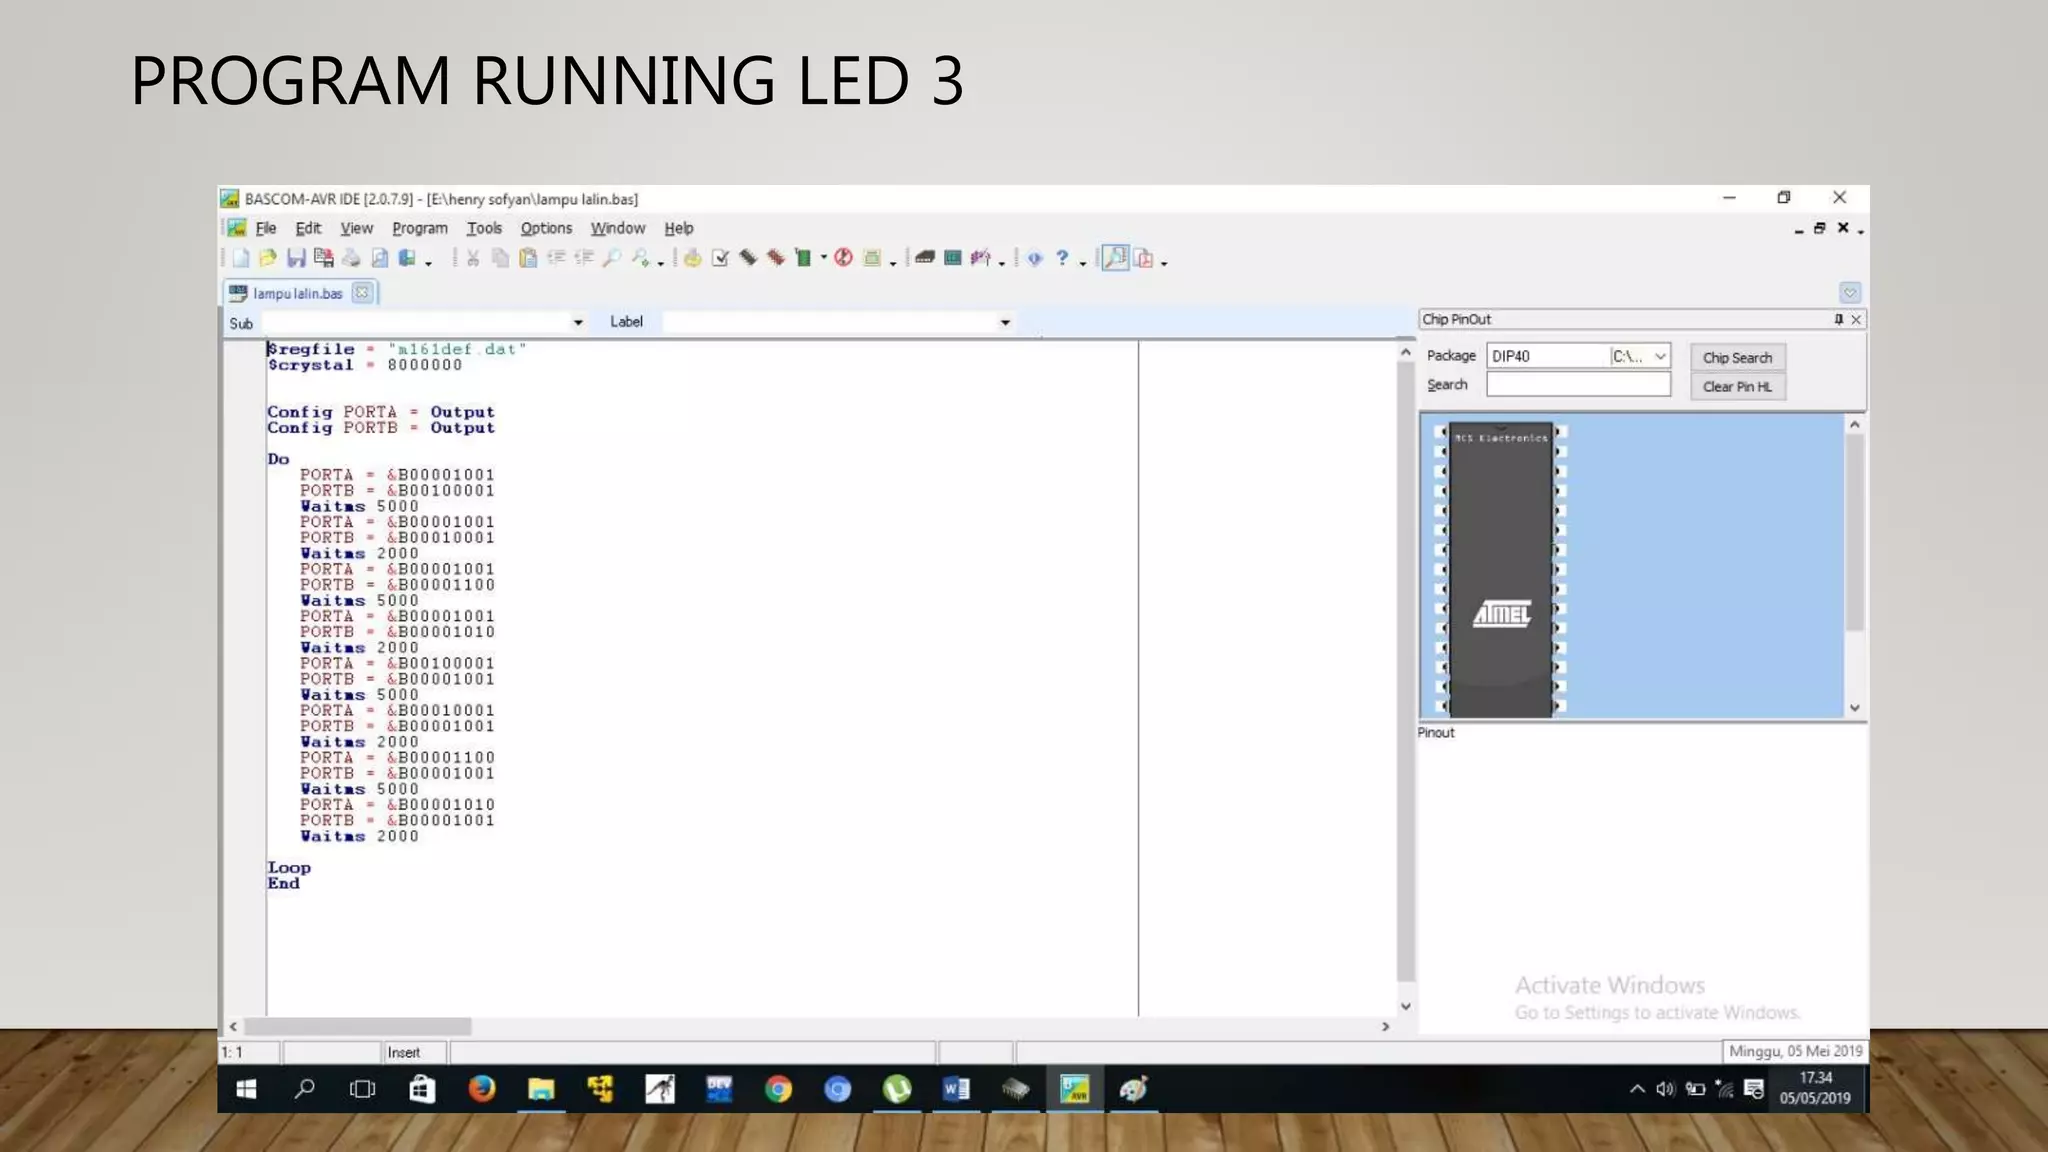Expand the Label dropdown list
Image resolution: width=2048 pixels, height=1152 pixels.
[1005, 322]
